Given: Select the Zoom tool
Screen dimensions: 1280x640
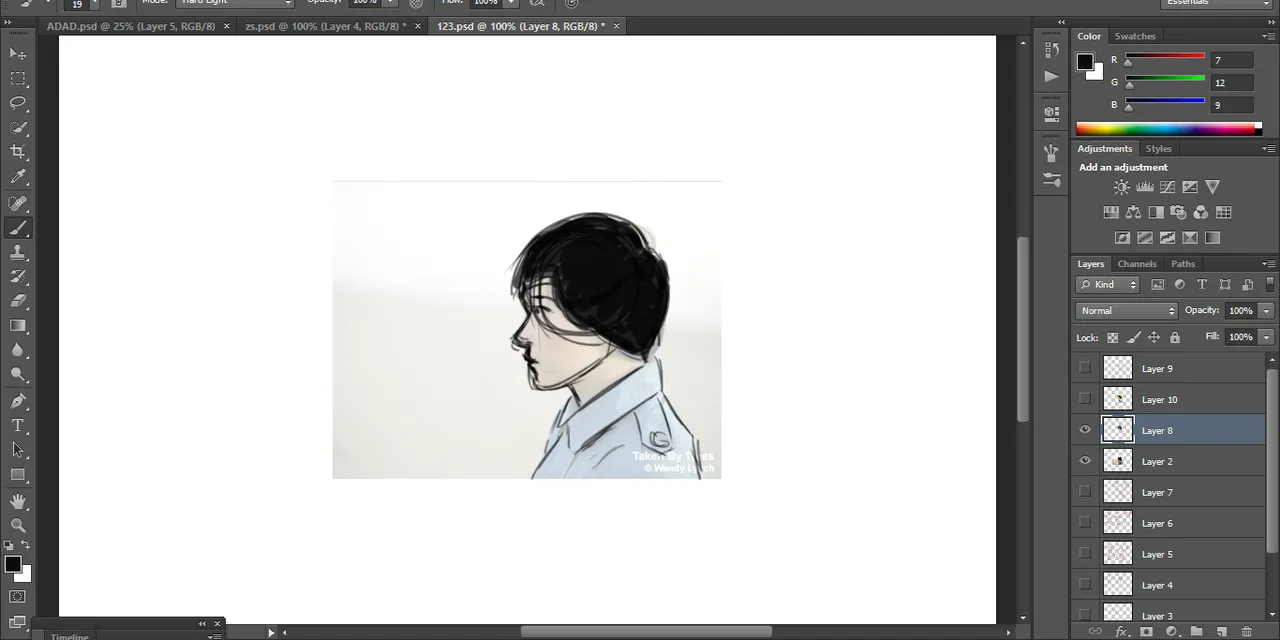Looking at the screenshot, I should 18,524.
